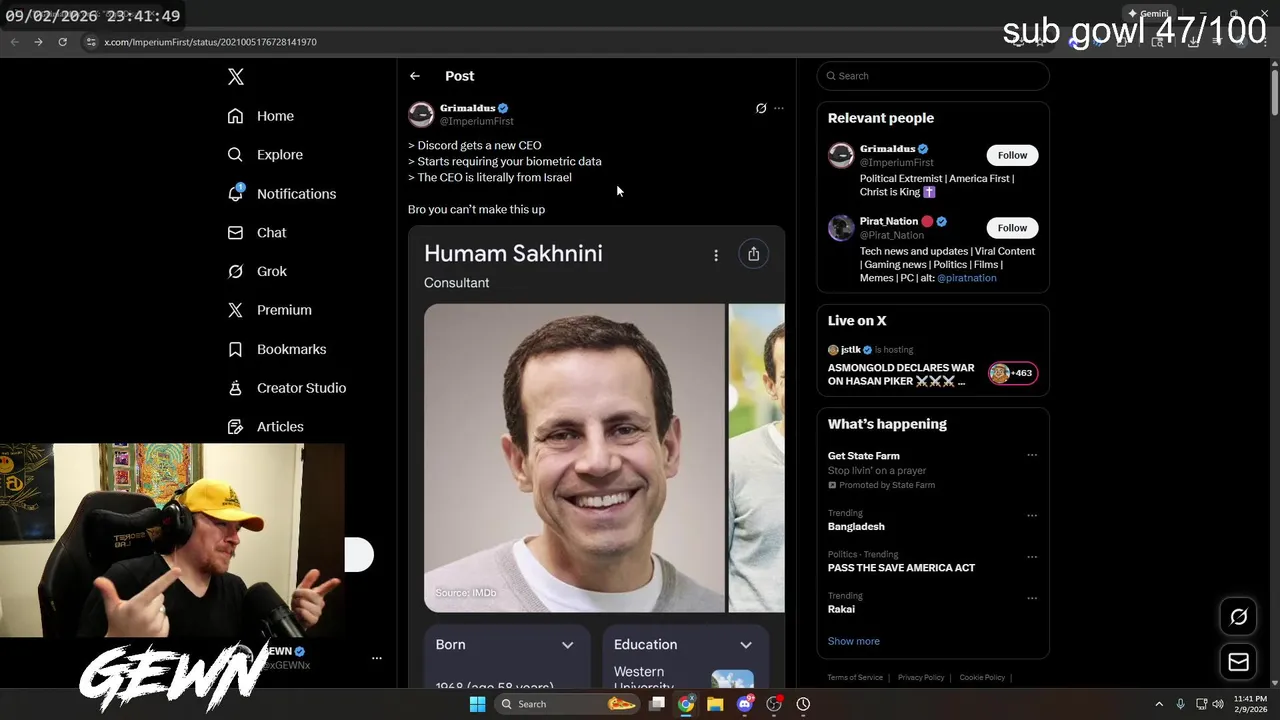
Task: Open the three-dot menu on Humam Sakhnini card
Action: 716,255
